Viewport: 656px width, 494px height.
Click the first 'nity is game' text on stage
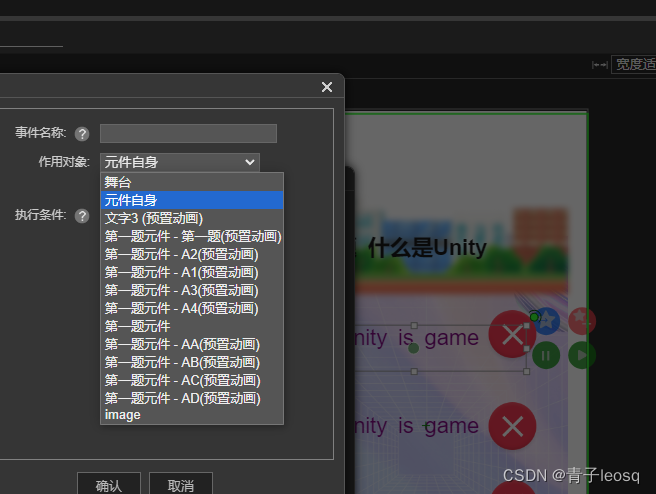pyautogui.click(x=416, y=338)
